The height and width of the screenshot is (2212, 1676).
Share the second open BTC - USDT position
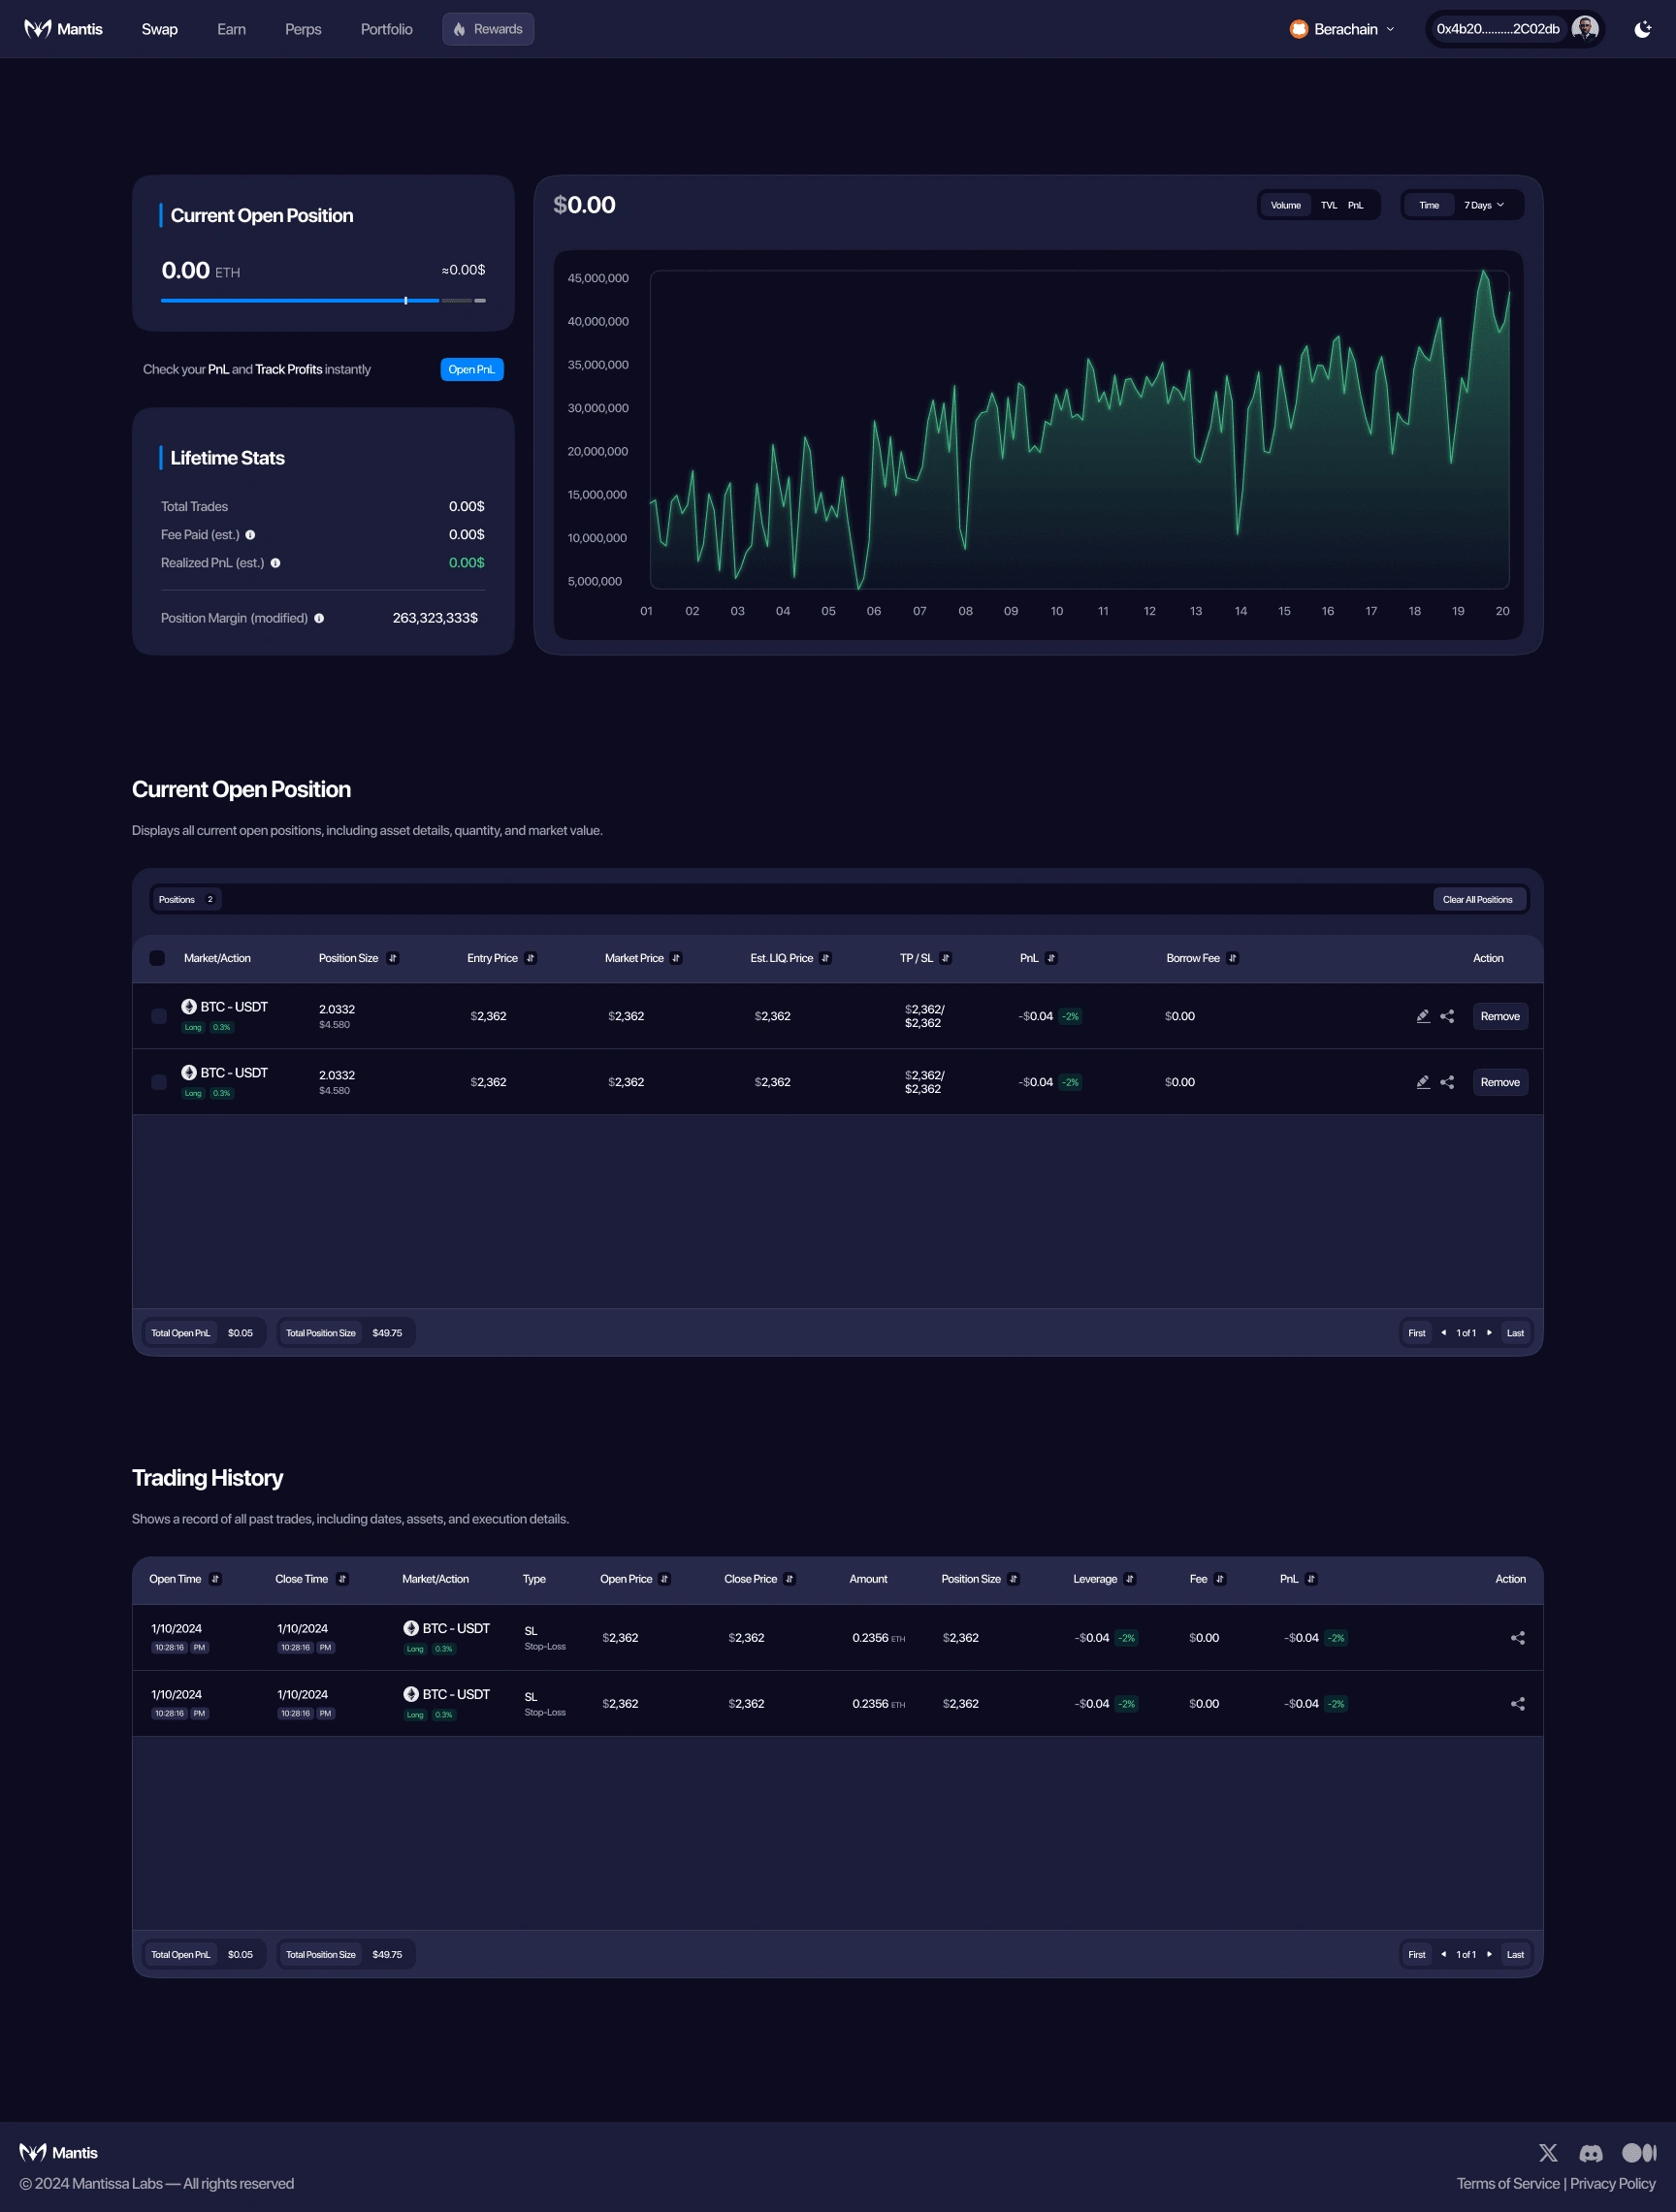pyautogui.click(x=1447, y=1082)
